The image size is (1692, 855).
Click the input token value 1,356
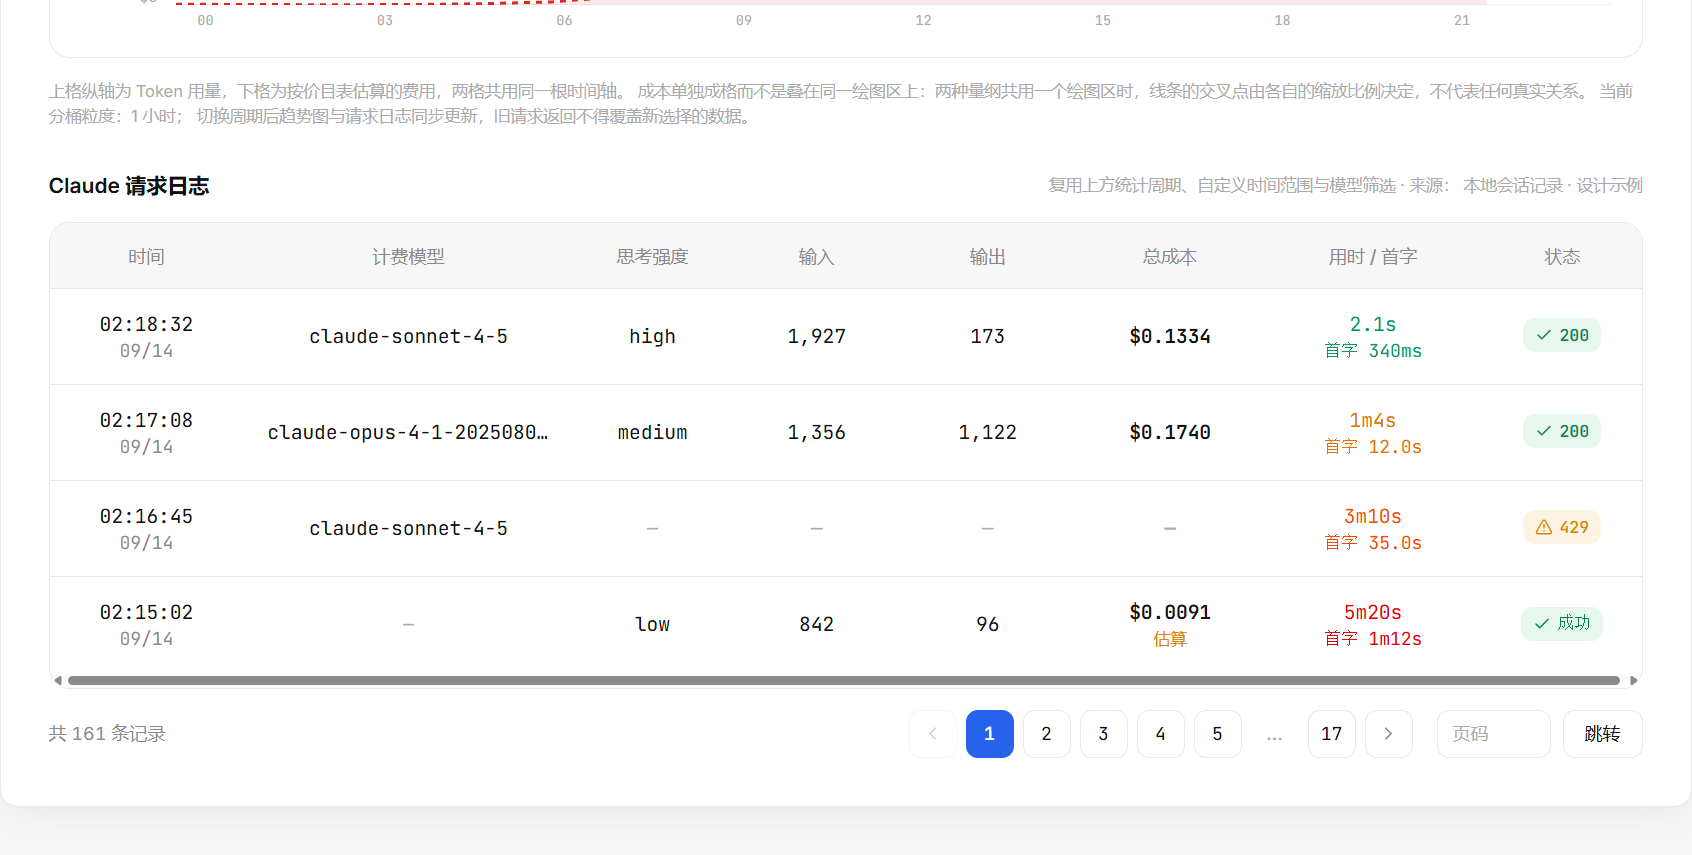tap(816, 433)
